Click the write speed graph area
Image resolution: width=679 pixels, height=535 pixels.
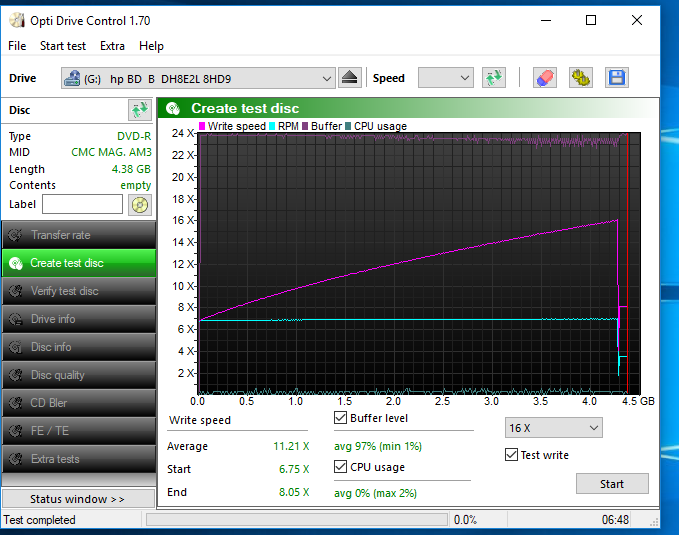click(419, 263)
